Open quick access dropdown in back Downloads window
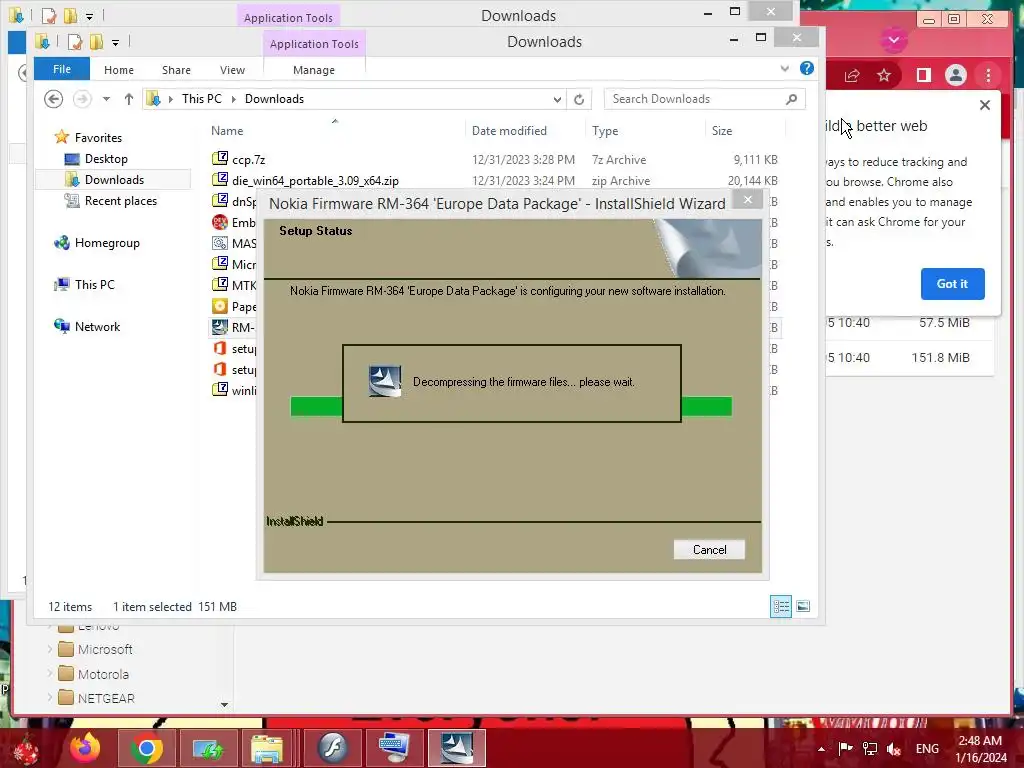Screen dimensions: 1024x768 (x=89, y=16)
